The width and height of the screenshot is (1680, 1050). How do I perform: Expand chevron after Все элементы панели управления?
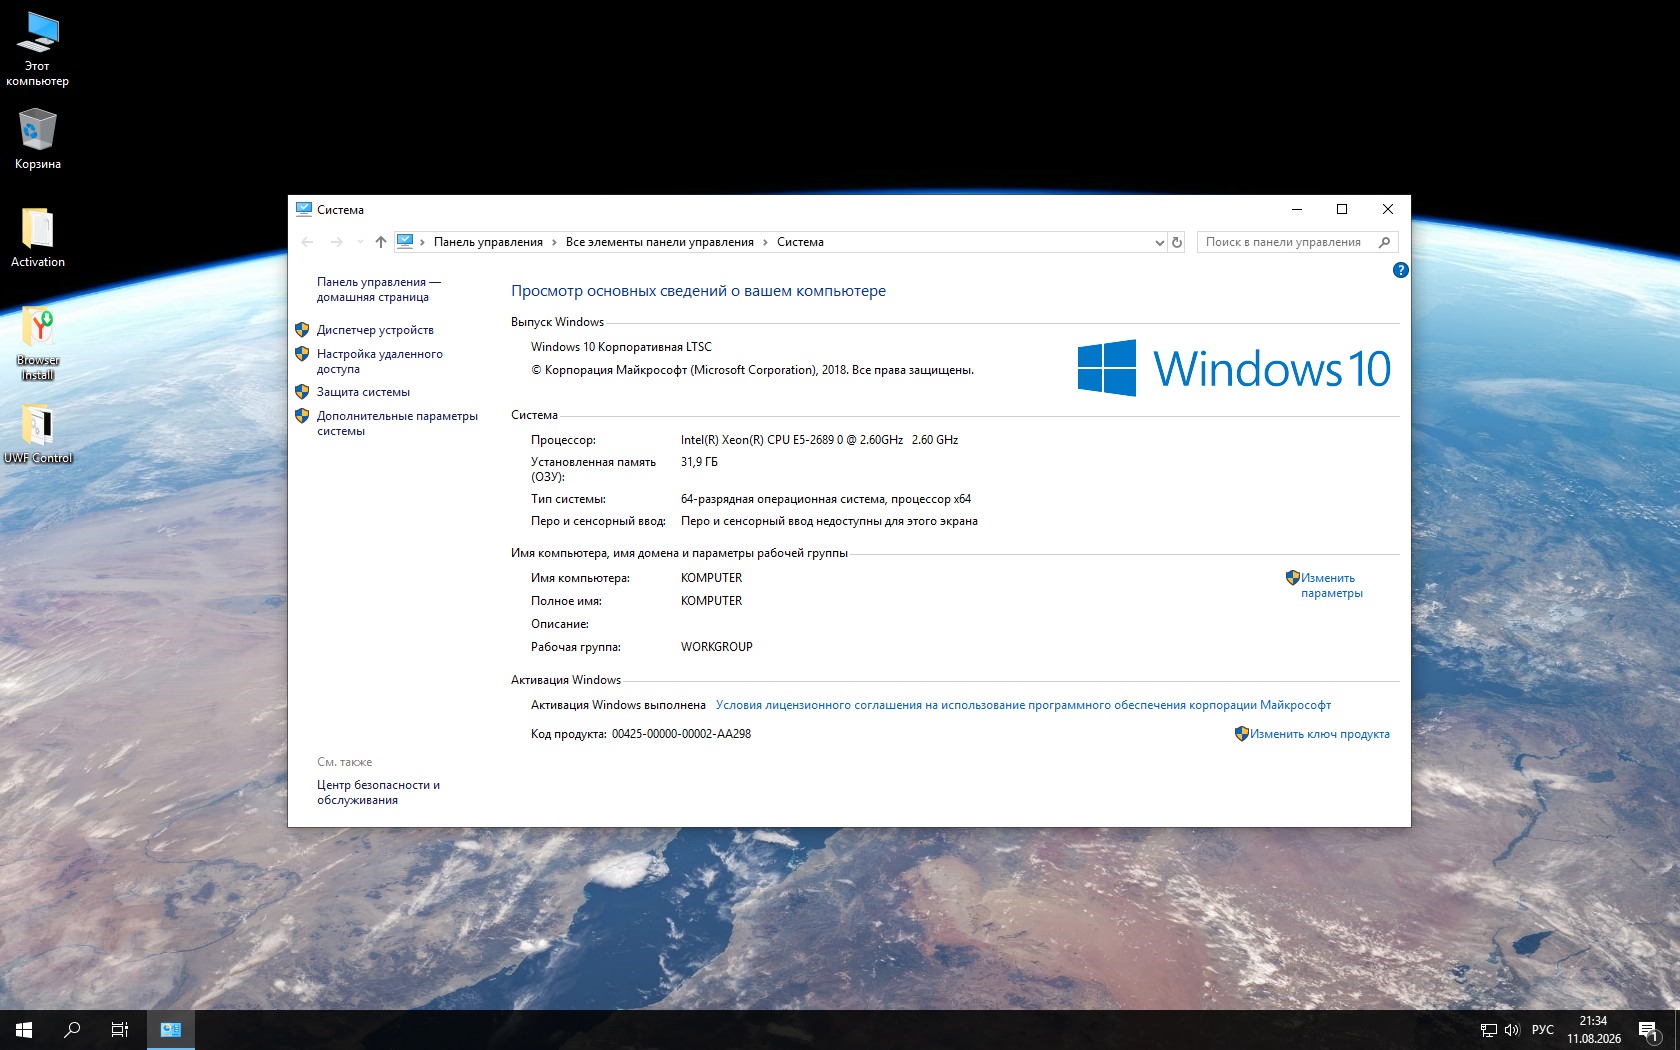[766, 242]
